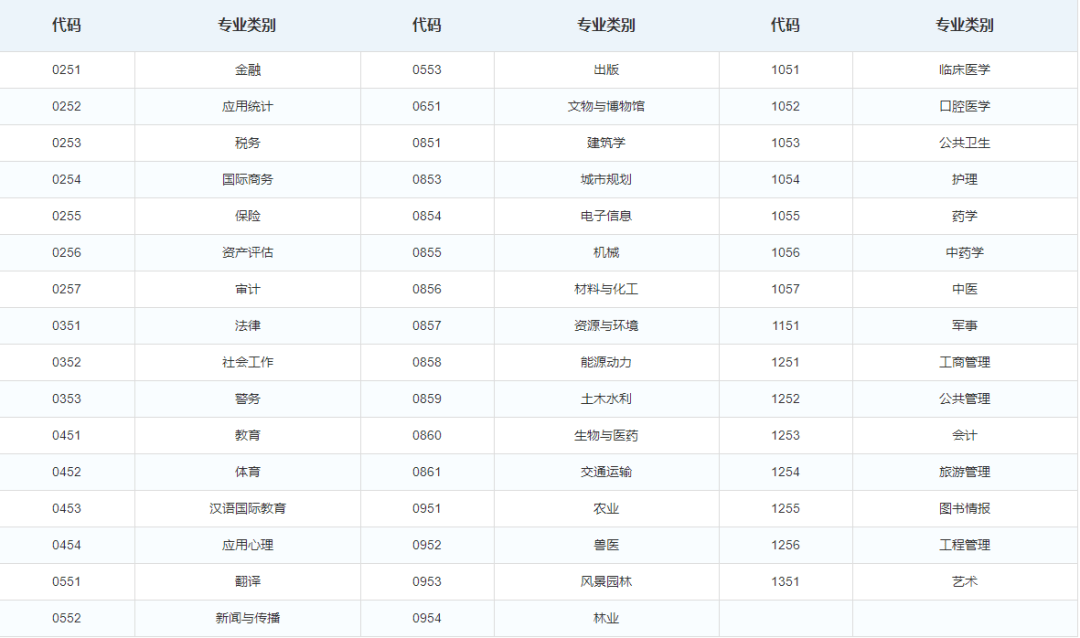Select the 艺术 cell
Viewport: 1080px width, 638px height.
pyautogui.click(x=964, y=581)
